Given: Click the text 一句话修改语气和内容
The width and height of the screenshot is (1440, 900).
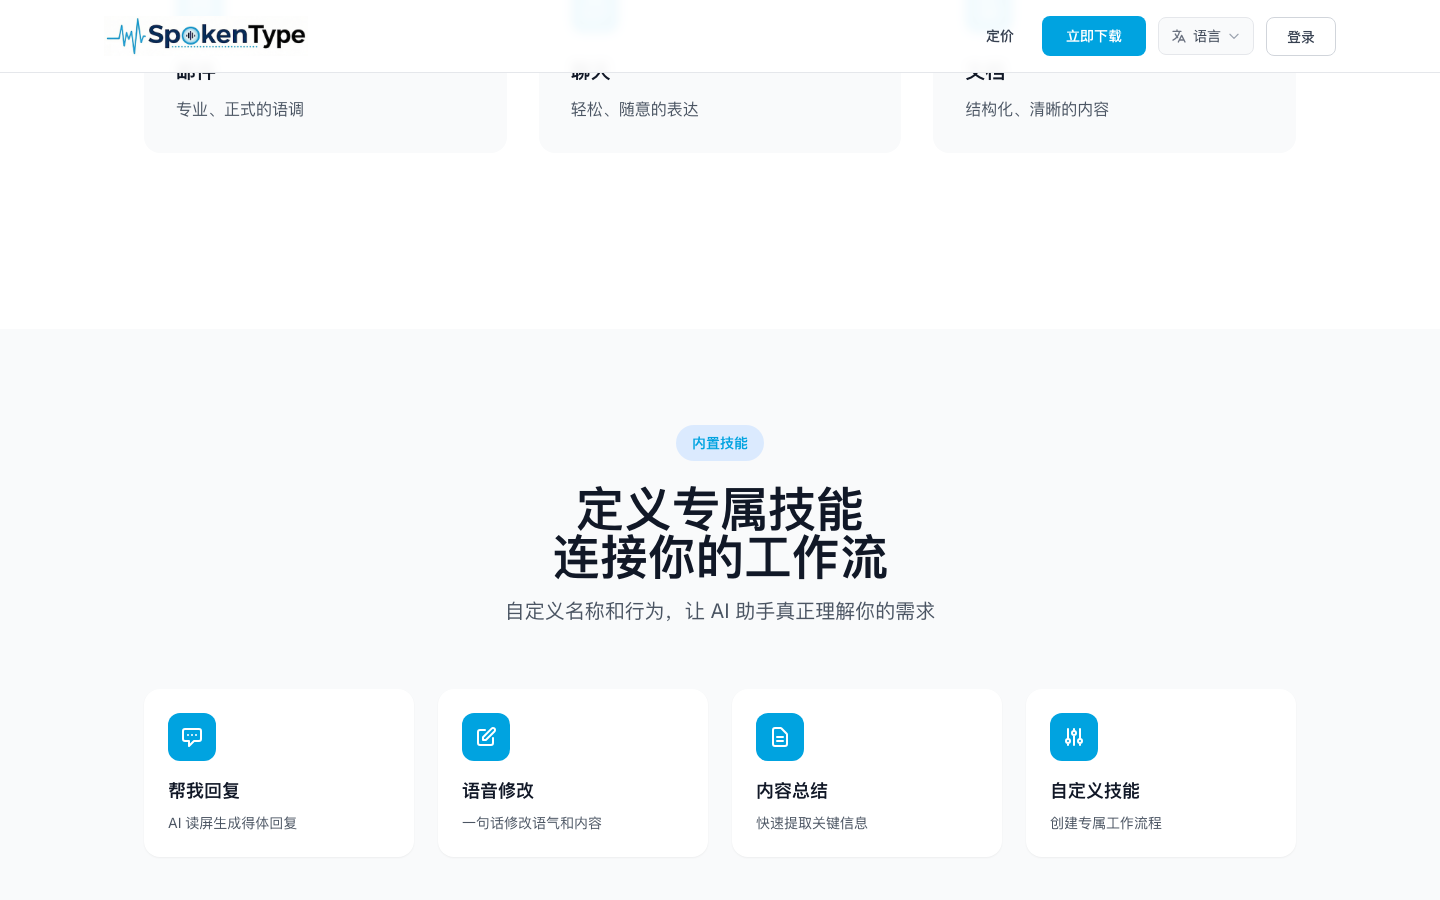Looking at the screenshot, I should click(532, 823).
